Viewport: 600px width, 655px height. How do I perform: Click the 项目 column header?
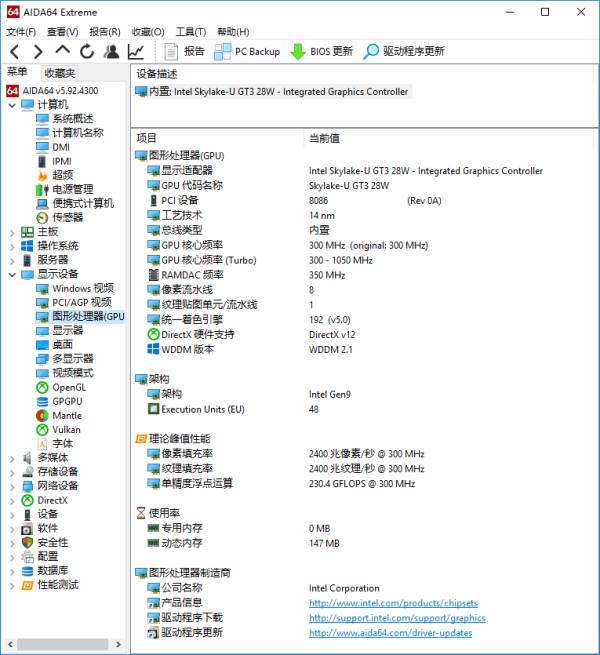(x=146, y=138)
